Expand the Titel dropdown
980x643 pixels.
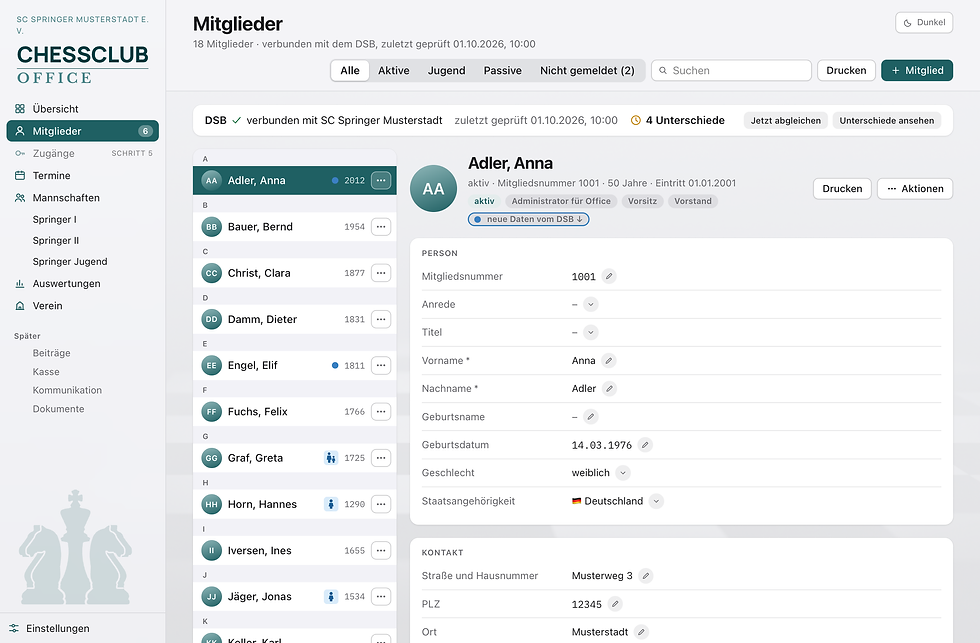click(591, 332)
